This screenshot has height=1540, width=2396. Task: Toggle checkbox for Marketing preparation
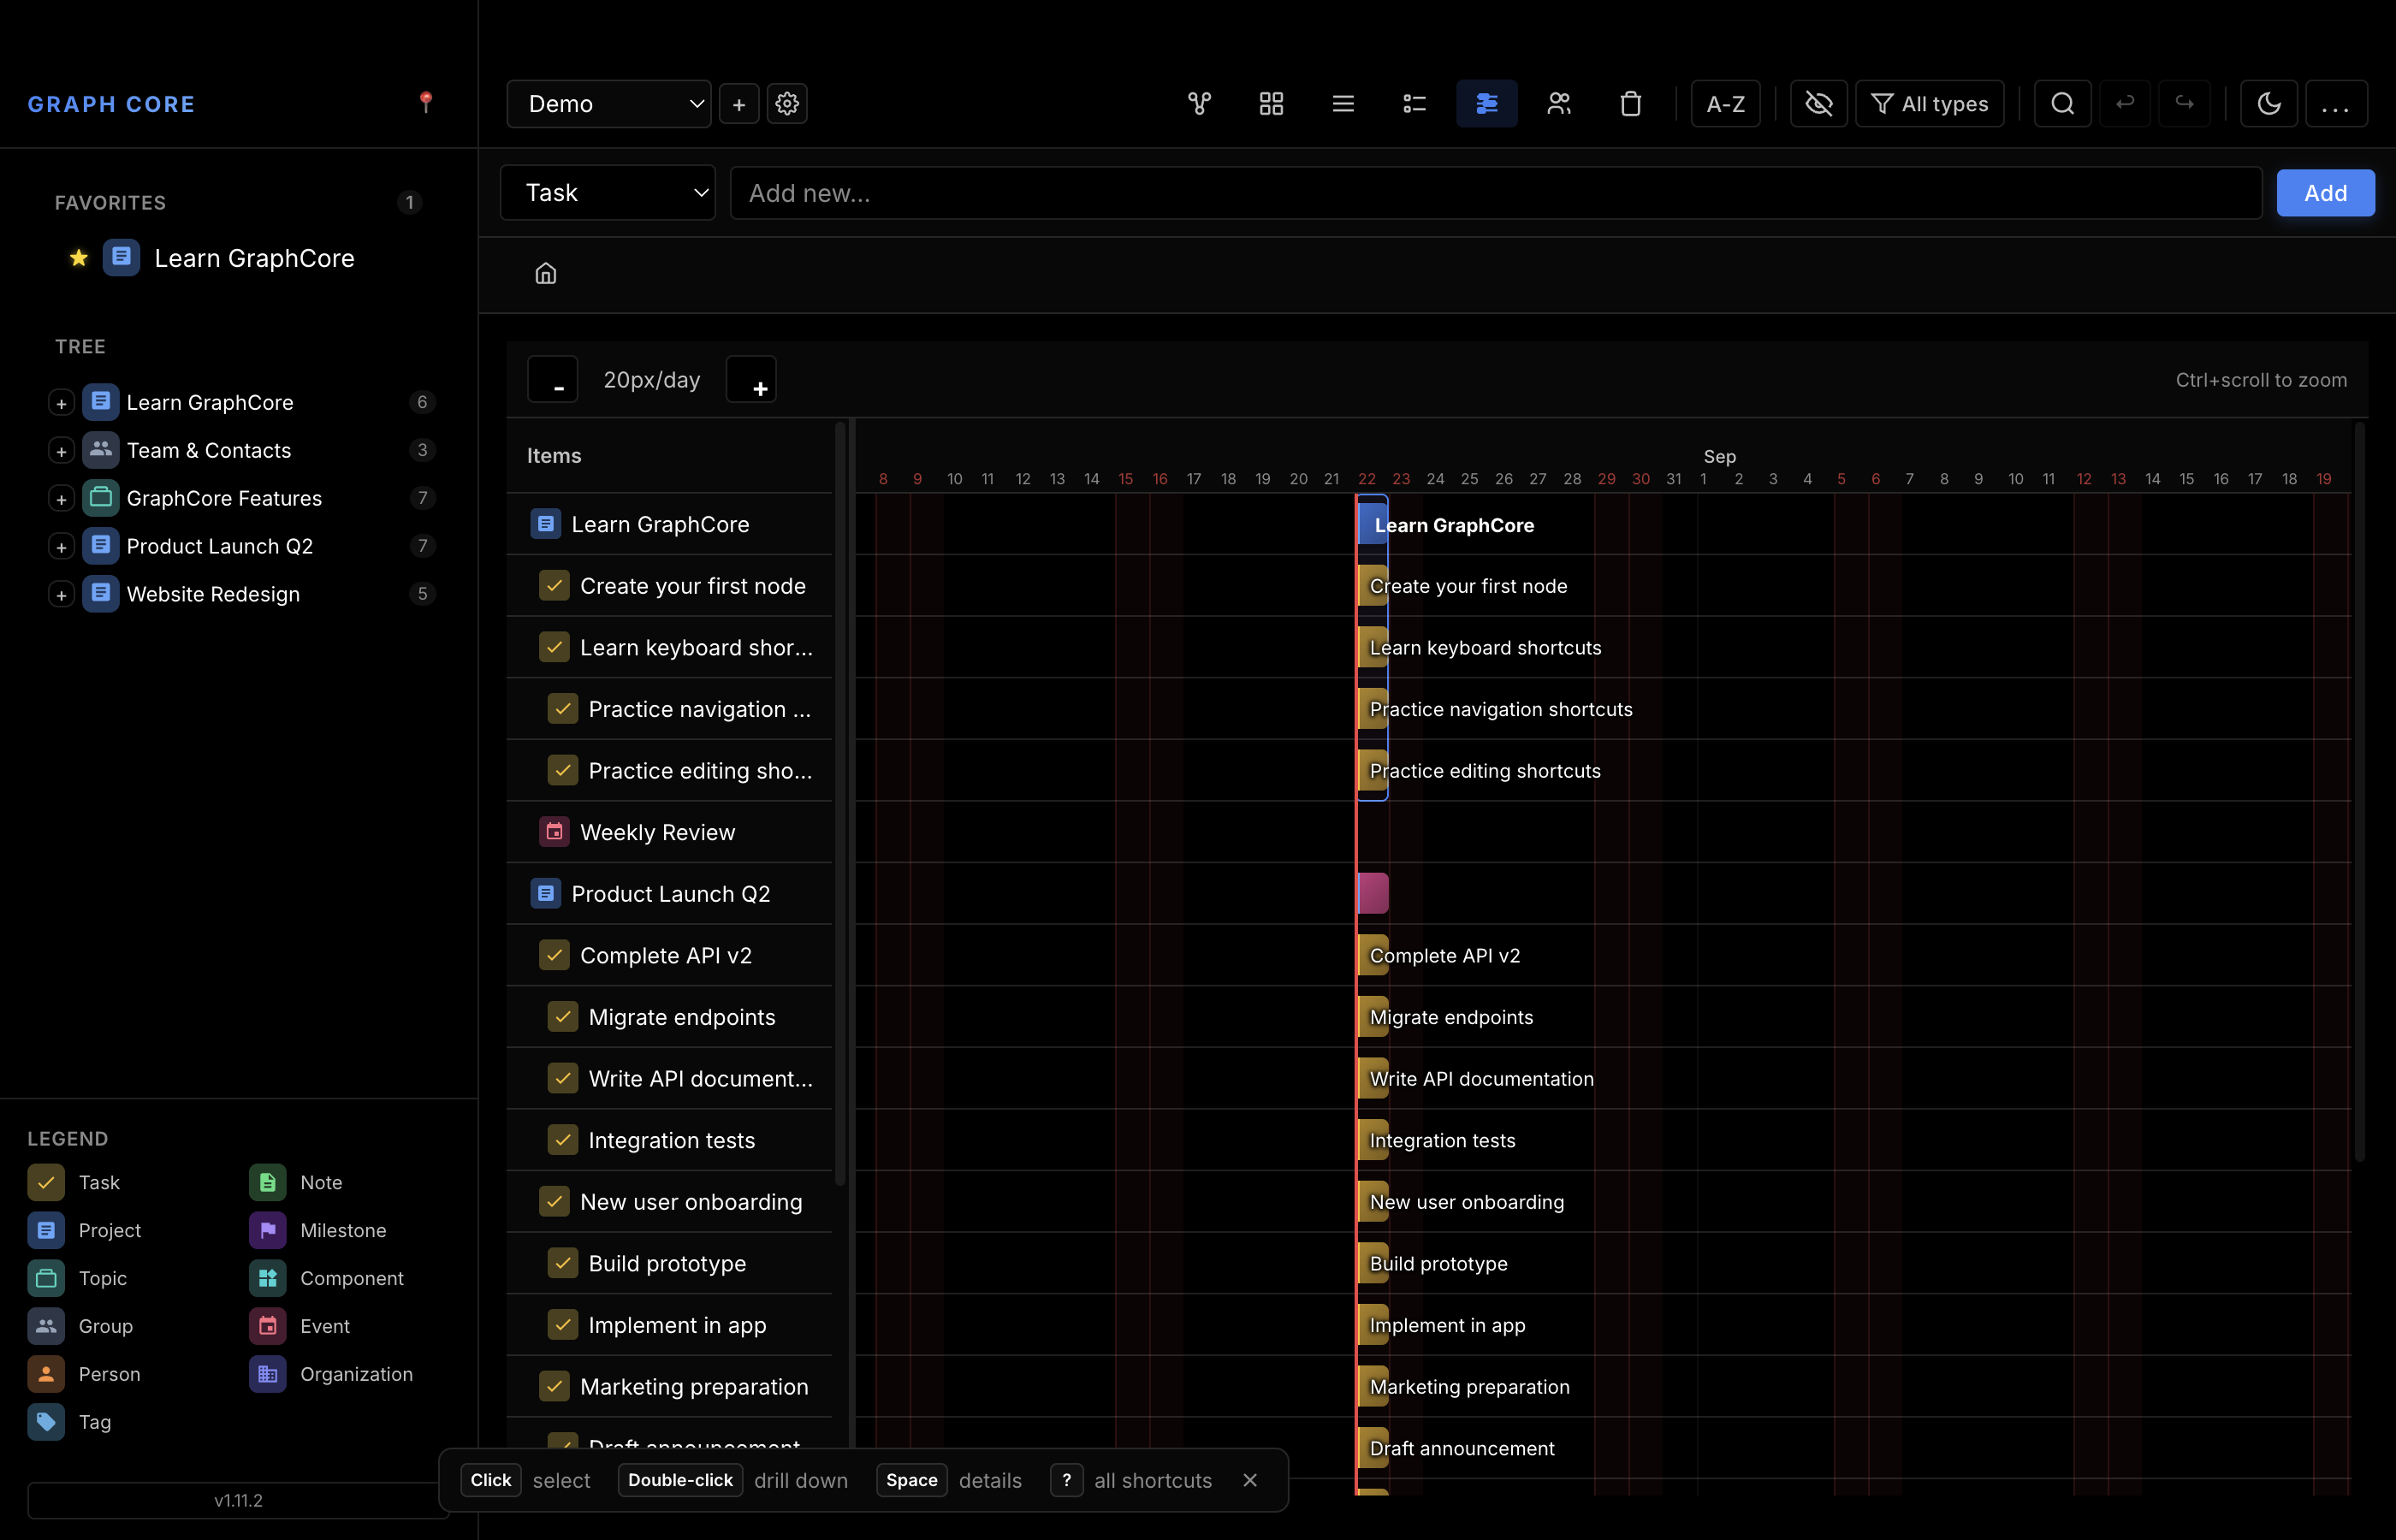pos(554,1386)
